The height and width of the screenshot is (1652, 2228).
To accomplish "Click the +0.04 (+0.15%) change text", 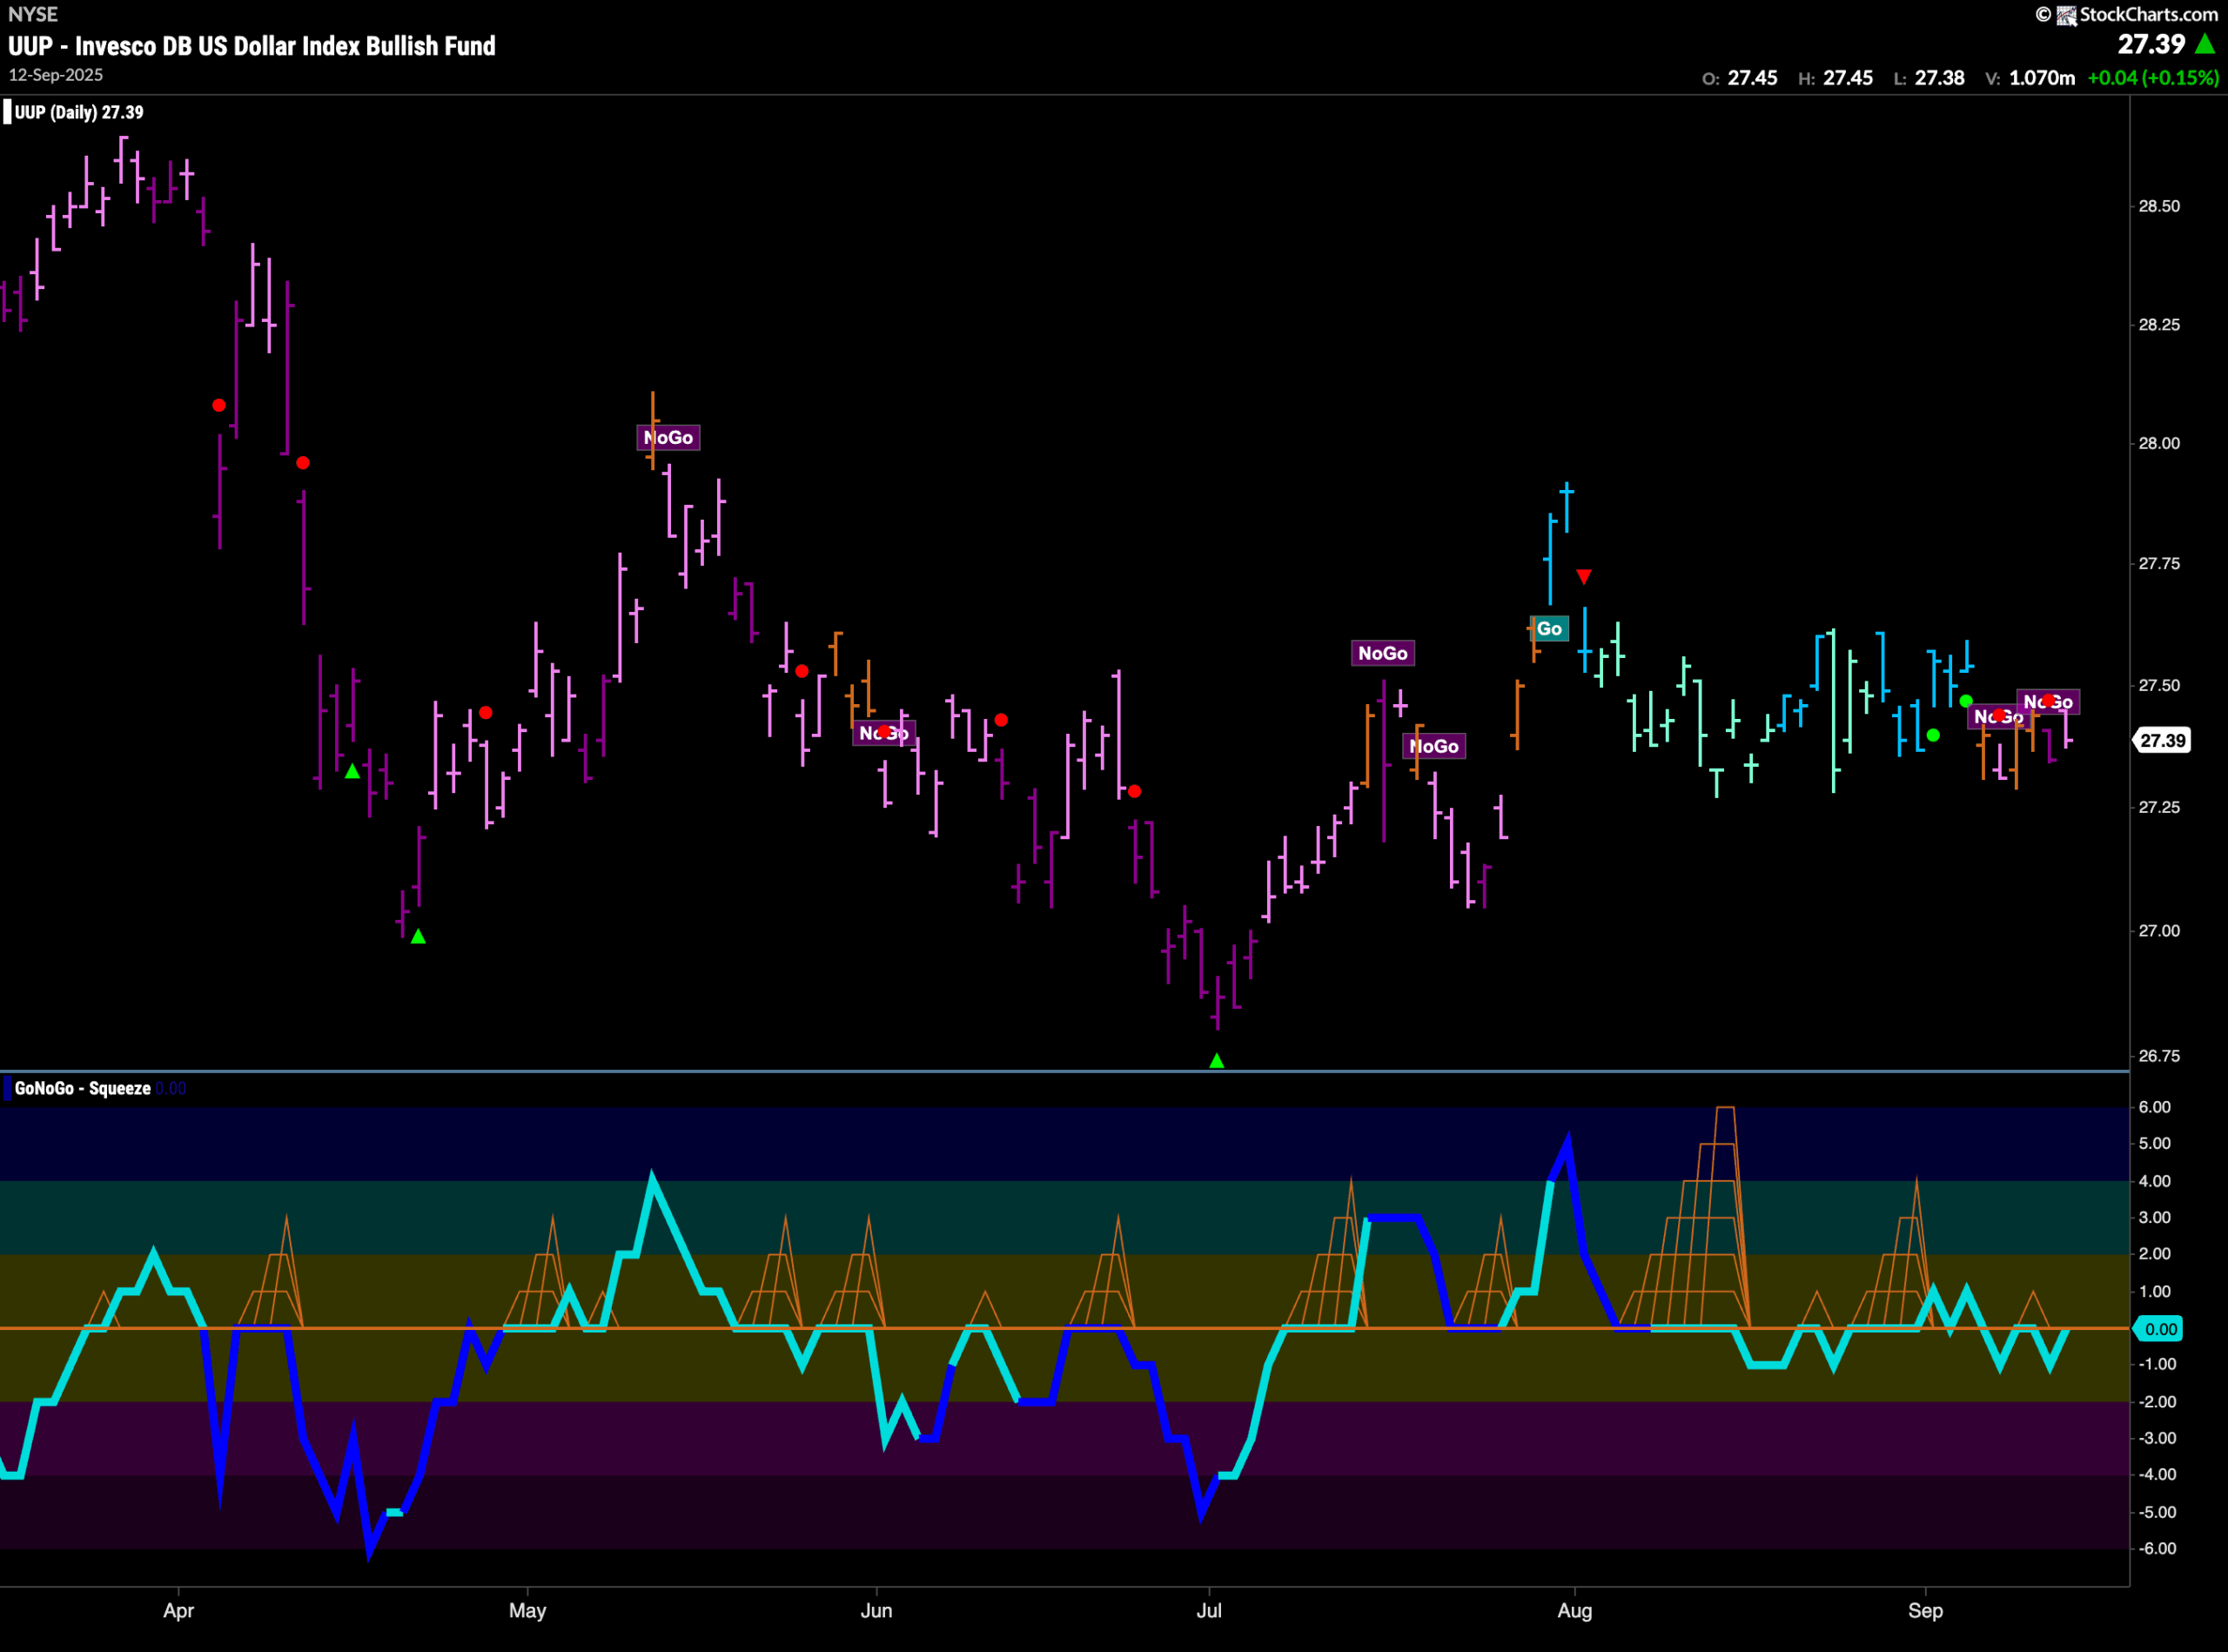I will pos(2153,78).
